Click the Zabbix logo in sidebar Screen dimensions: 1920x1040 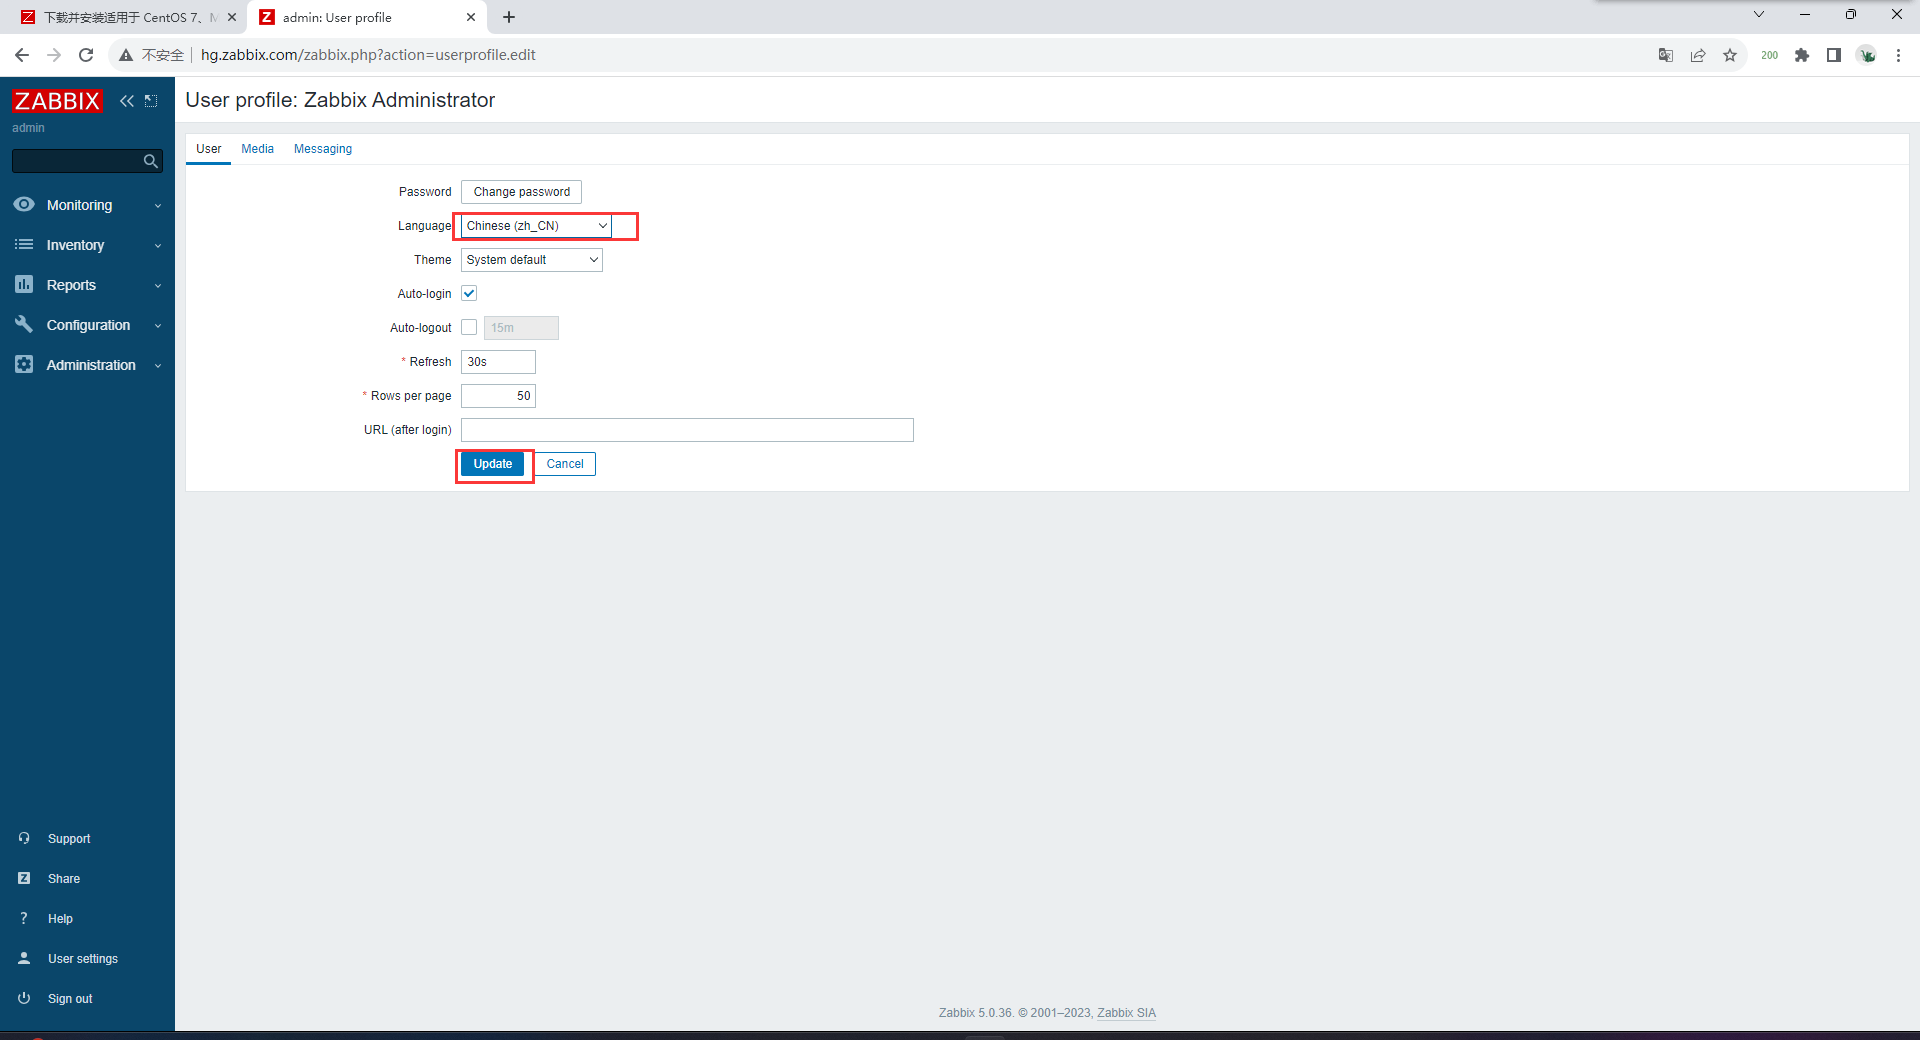point(57,101)
